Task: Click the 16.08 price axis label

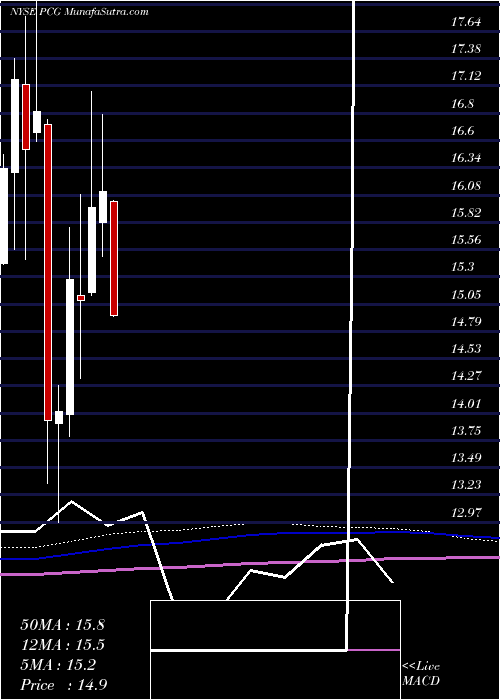Action: (x=466, y=185)
